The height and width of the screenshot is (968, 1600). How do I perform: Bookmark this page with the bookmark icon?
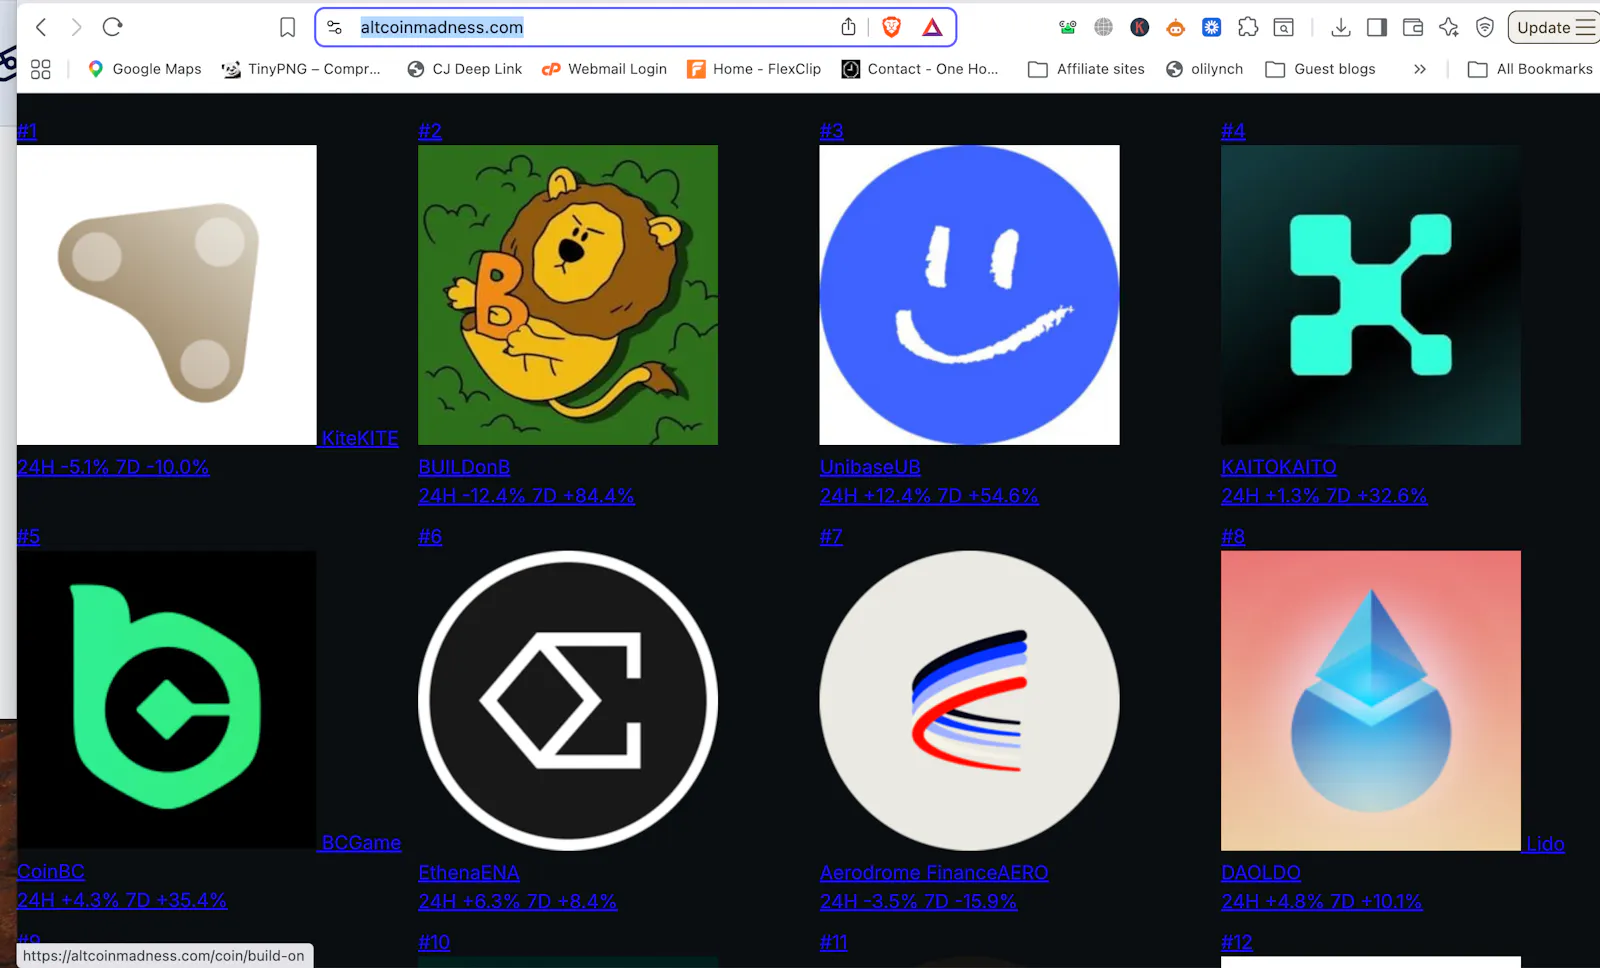coord(288,28)
